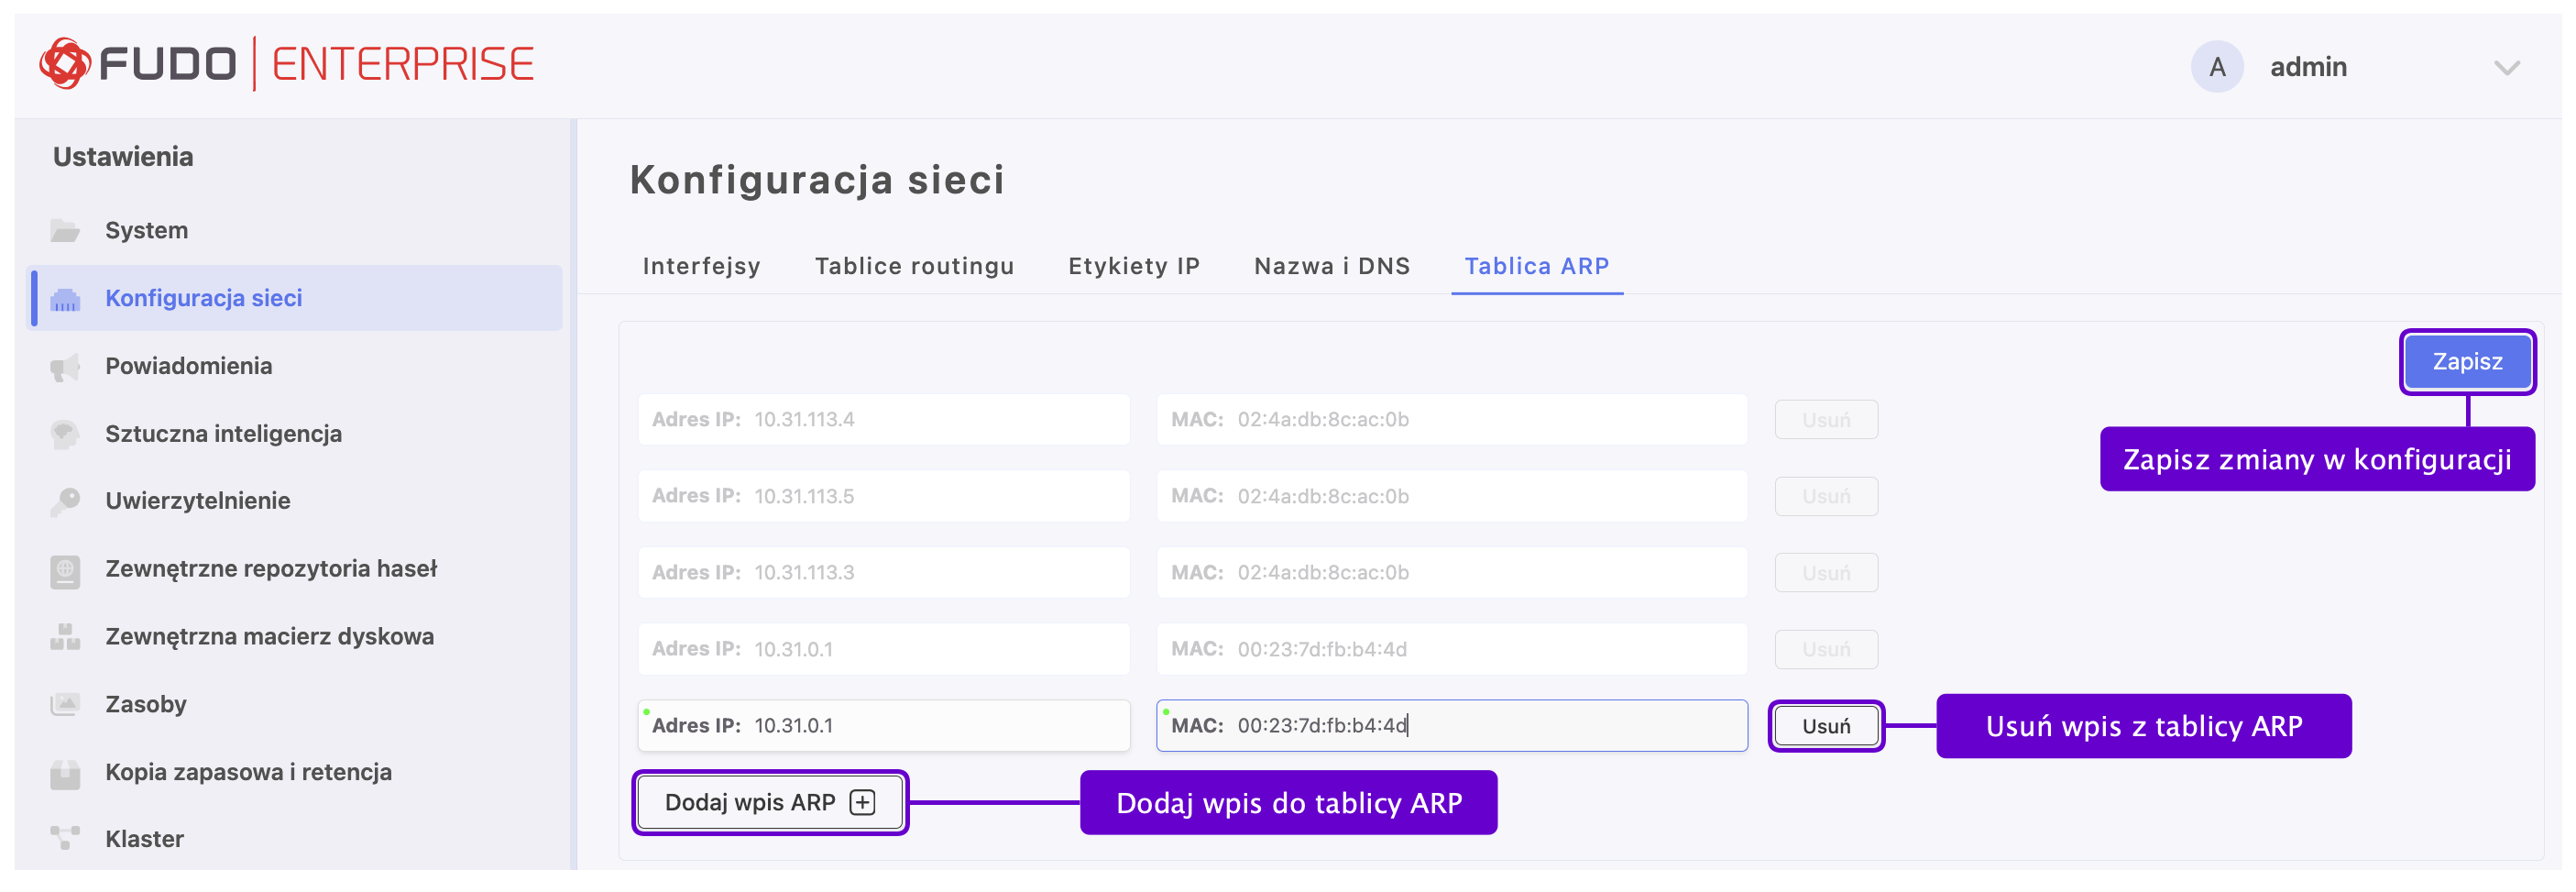2576x892 pixels.
Task: Expand the admin user dropdown chevron
Action: point(2506,68)
